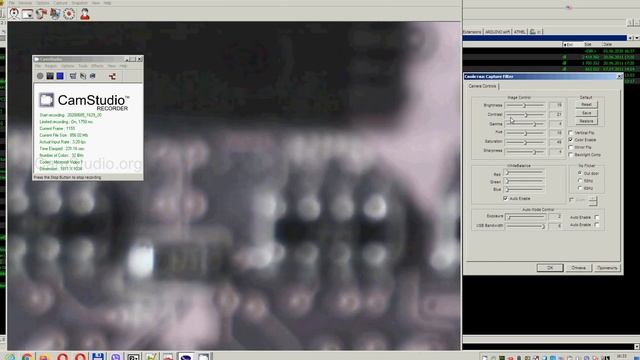This screenshot has width=640, height=360.
Task: Click the webcam icon in the capture app toolbar
Action: coord(14,13)
